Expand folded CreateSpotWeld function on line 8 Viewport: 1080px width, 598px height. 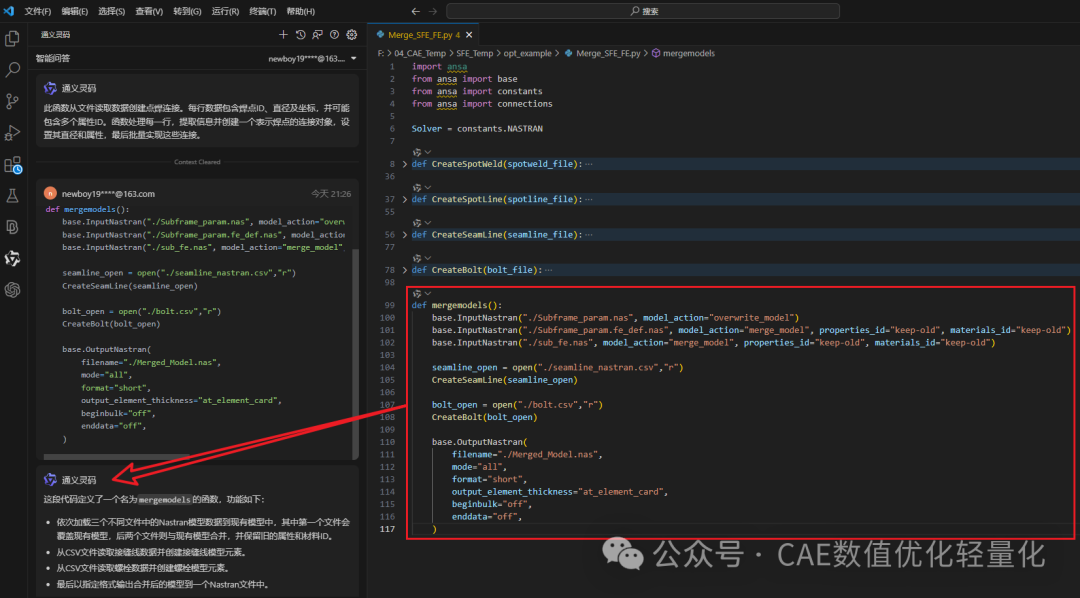405,164
